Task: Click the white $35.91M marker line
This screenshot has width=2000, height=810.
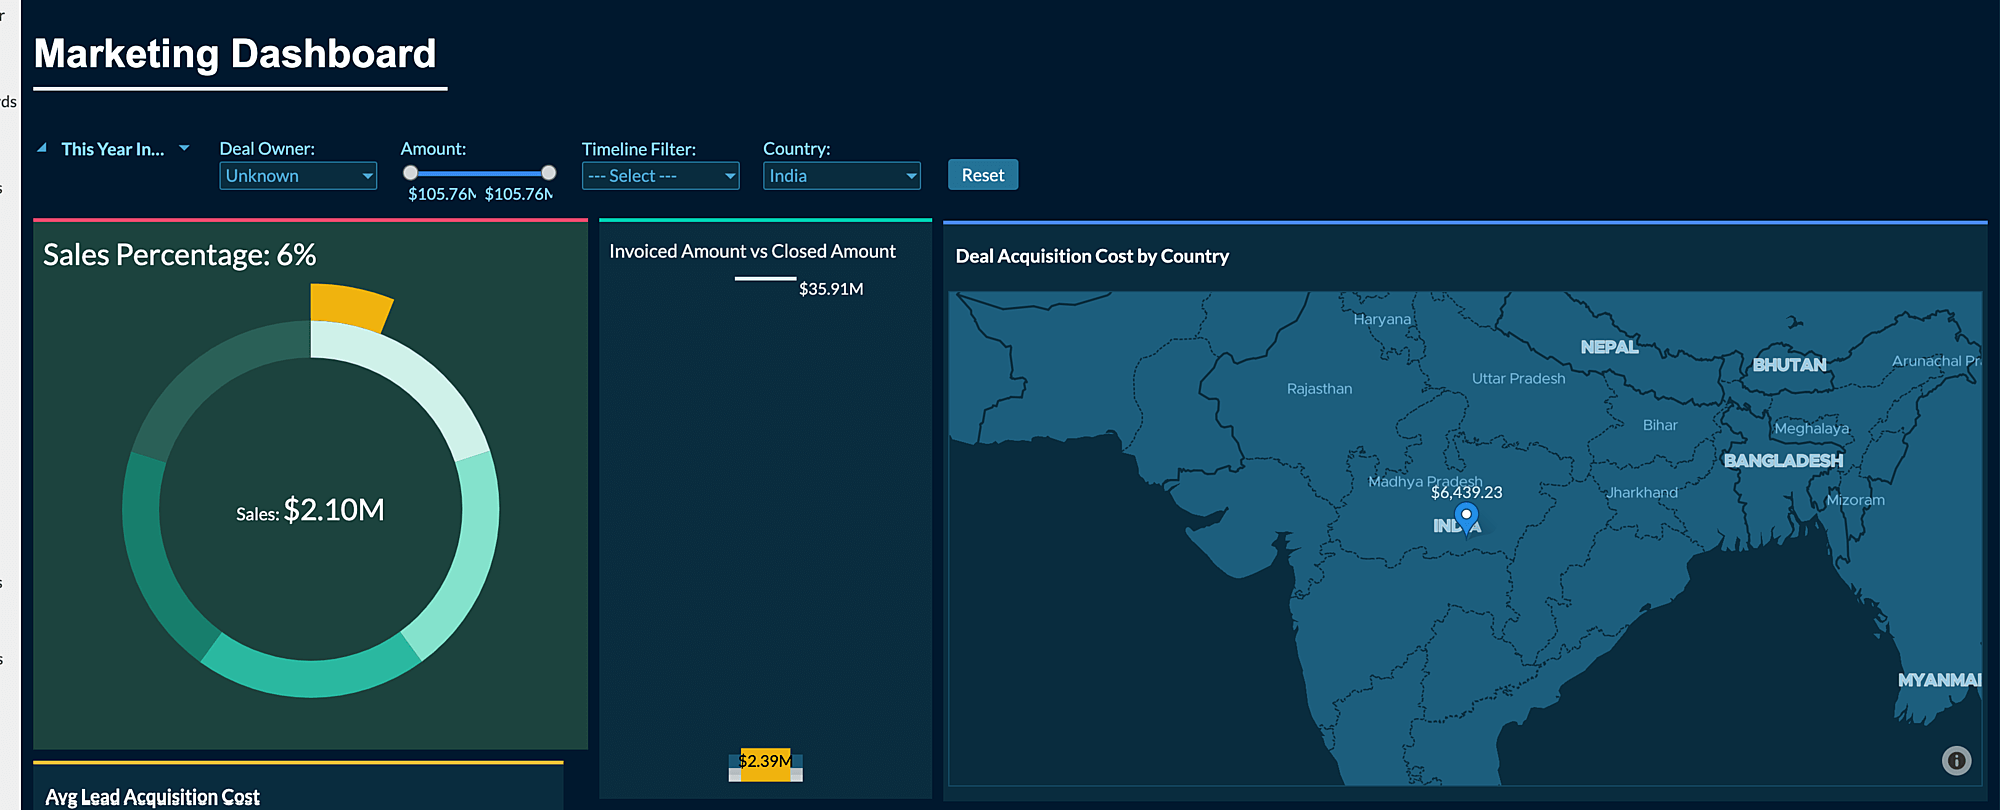Action: click(x=765, y=278)
